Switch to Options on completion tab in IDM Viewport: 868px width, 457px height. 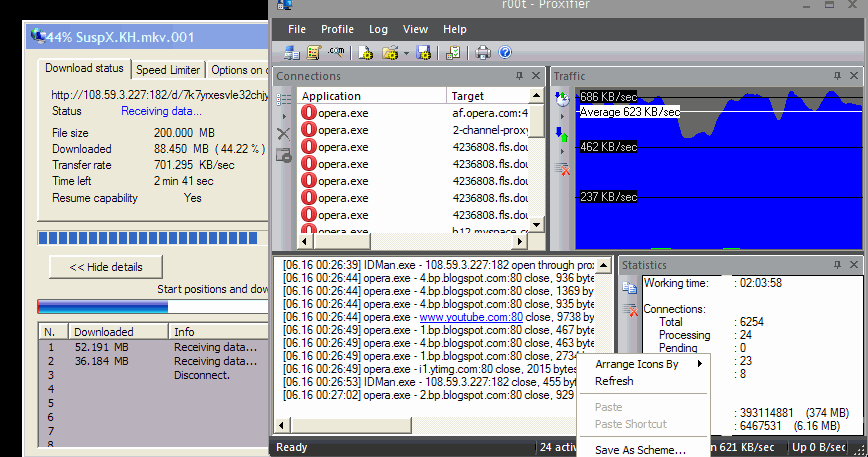[238, 70]
